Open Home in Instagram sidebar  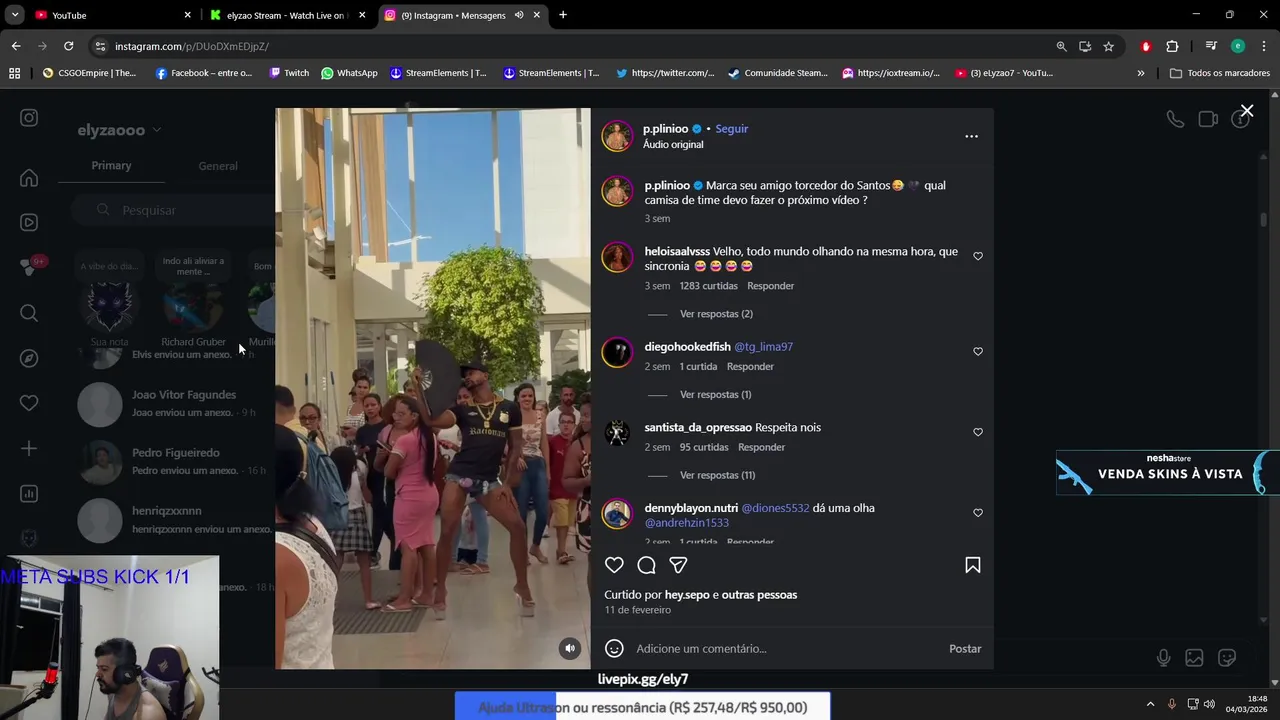(x=29, y=178)
